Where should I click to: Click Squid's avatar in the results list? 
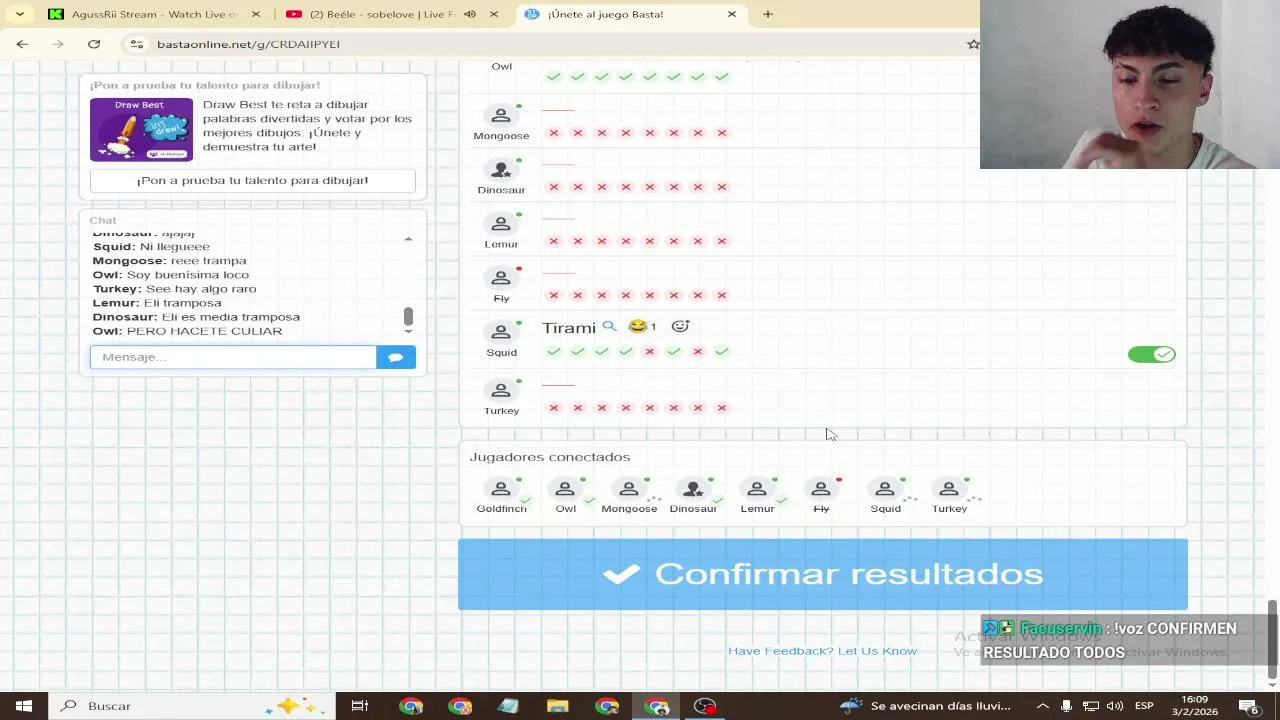pyautogui.click(x=501, y=332)
